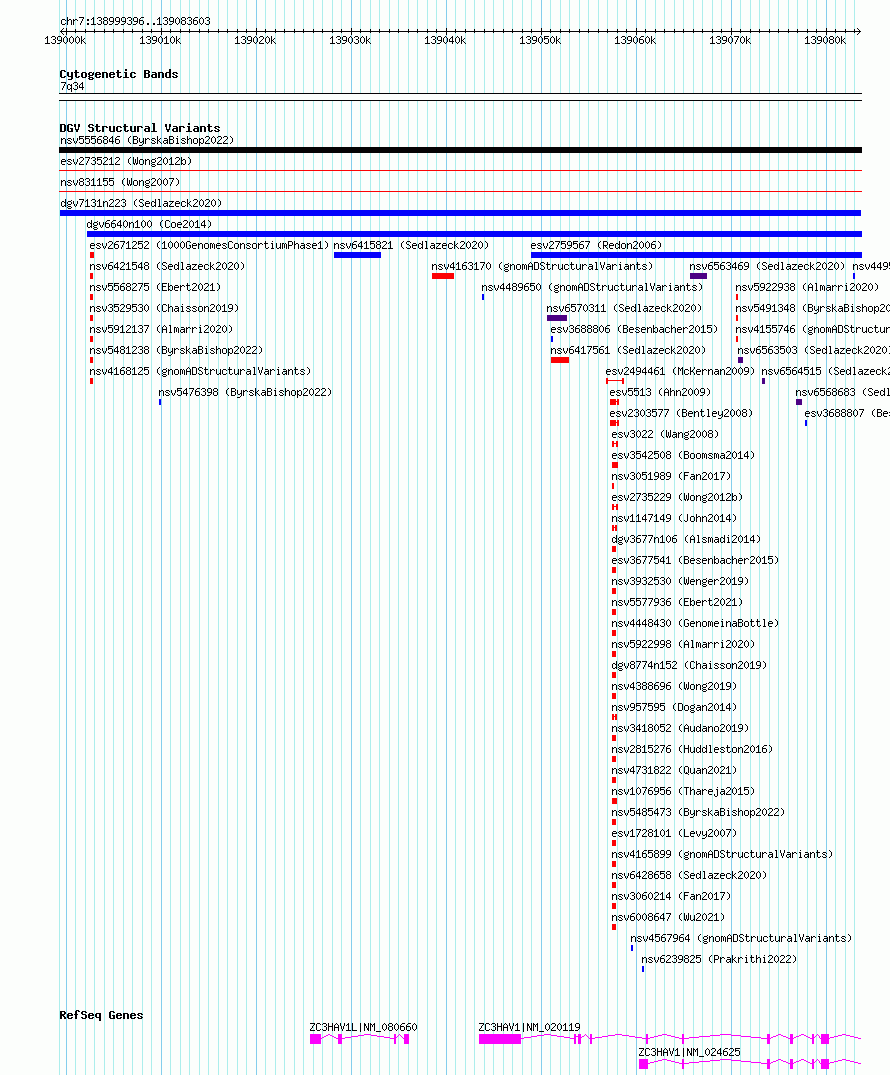Click esv2735229 (Wong2012b) label
The image size is (890, 1075).
677,498
